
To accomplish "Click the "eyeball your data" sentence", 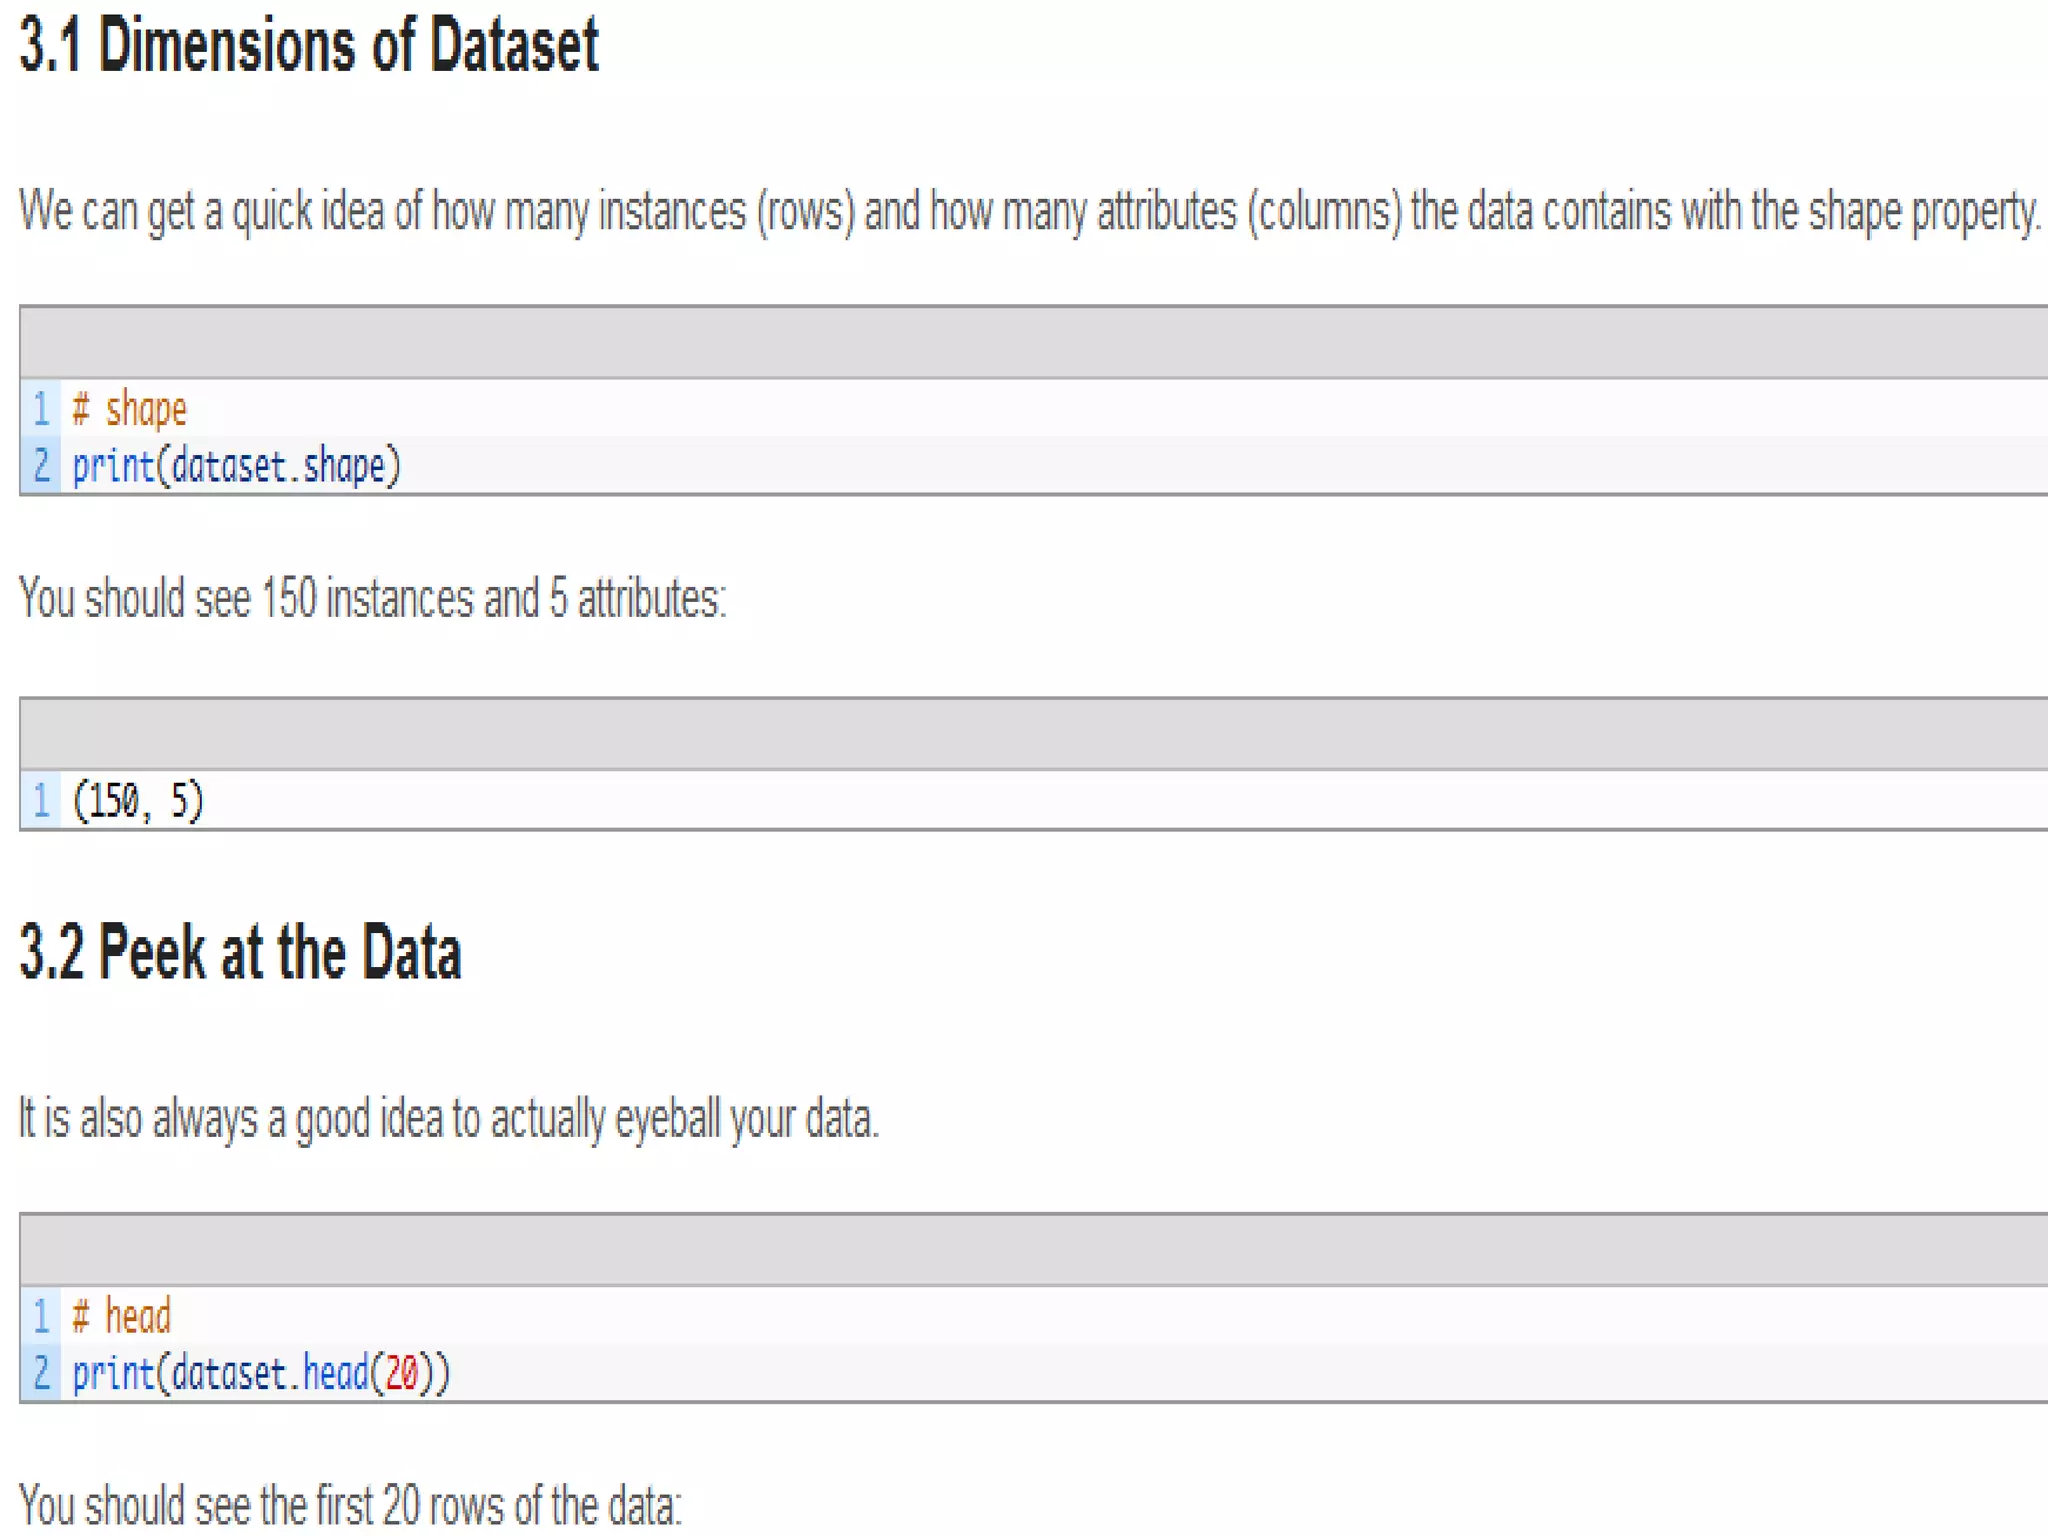I will click(x=448, y=1118).
